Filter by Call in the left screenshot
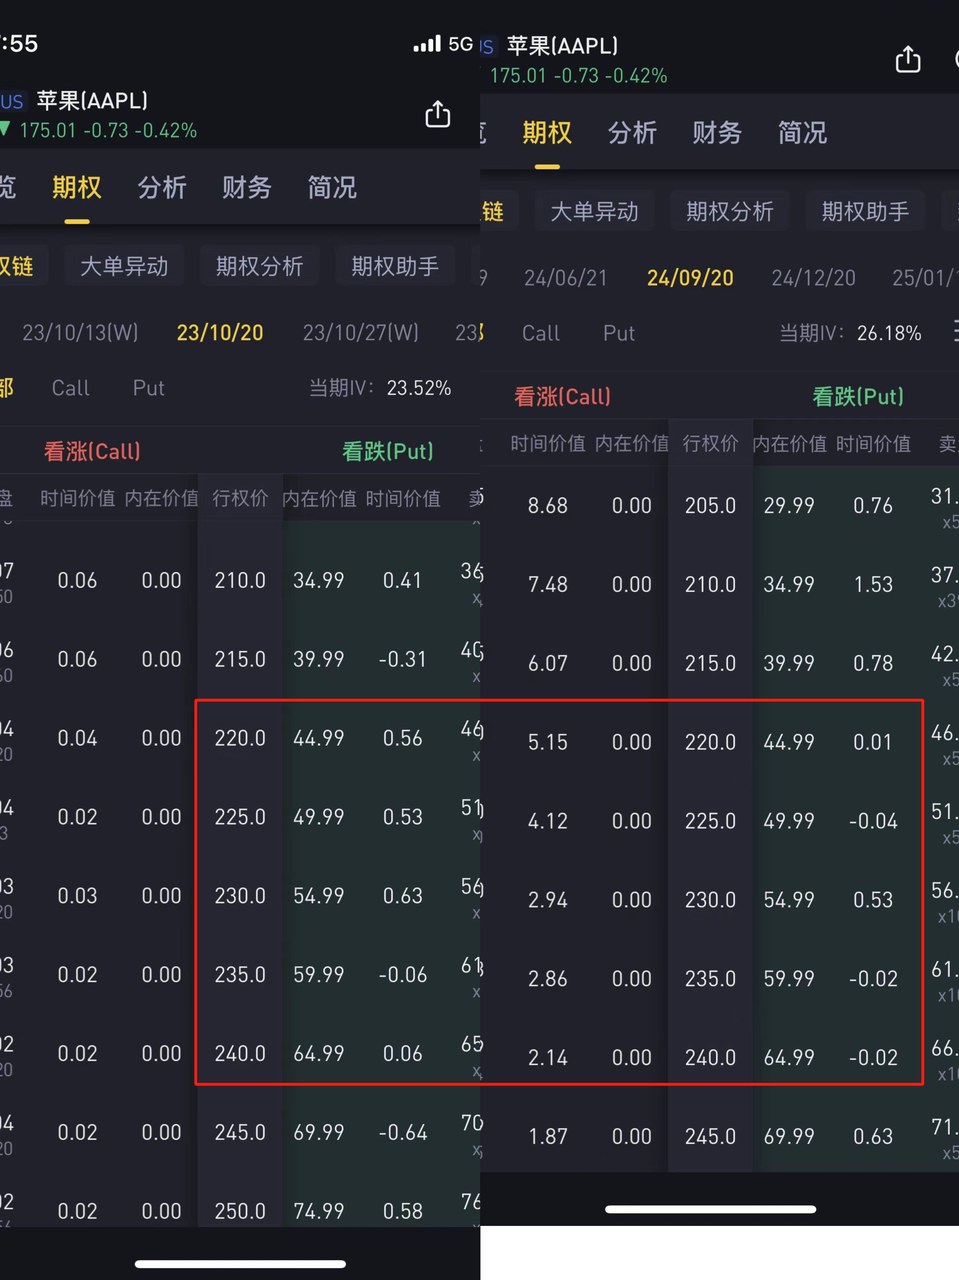The image size is (959, 1280). pos(70,388)
